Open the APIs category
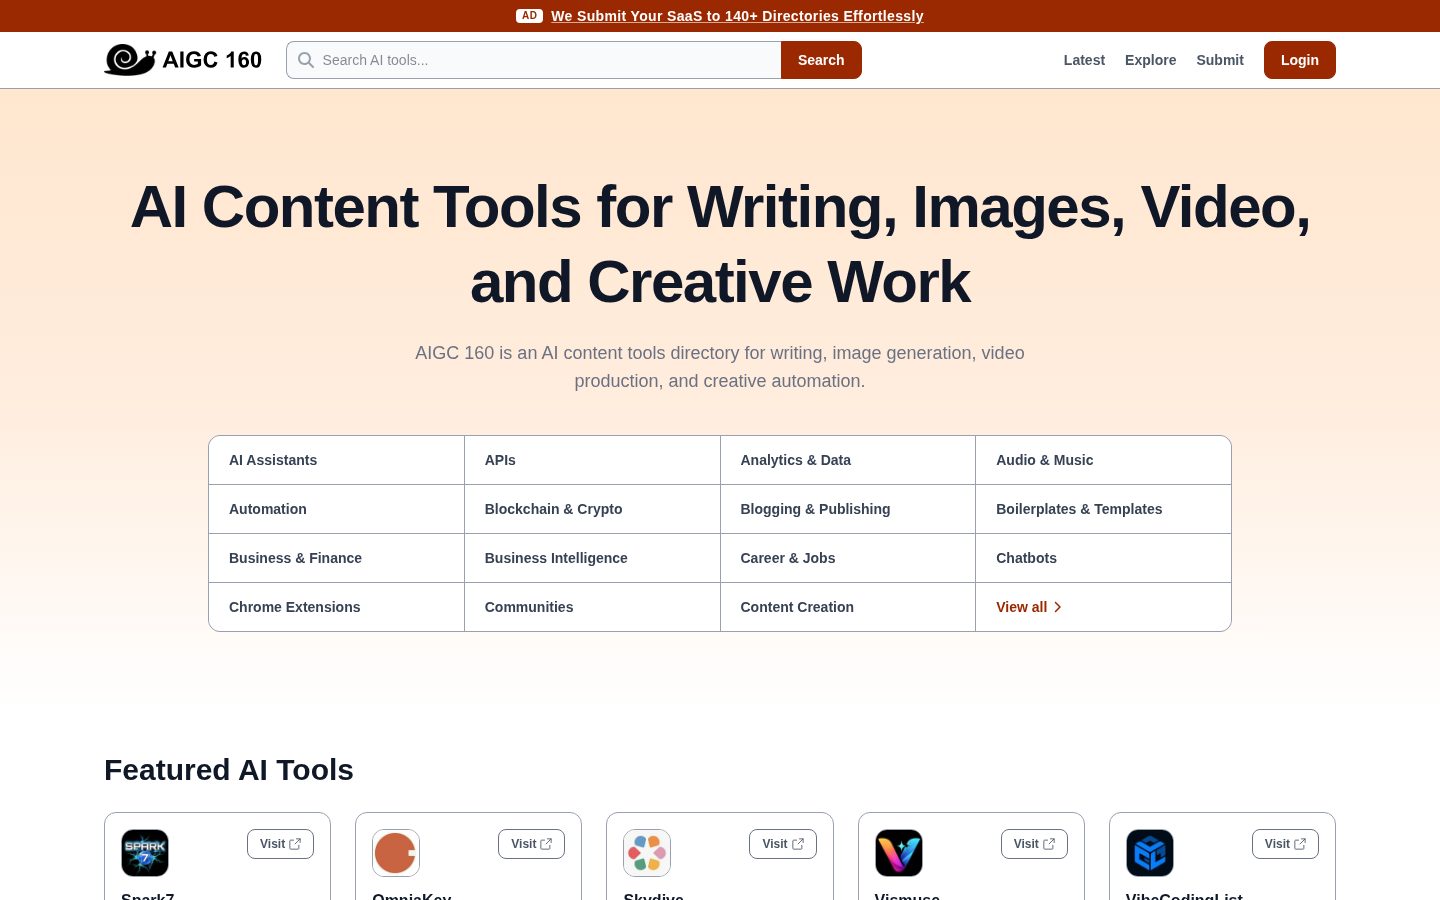Image resolution: width=1440 pixels, height=900 pixels. pyautogui.click(x=592, y=460)
